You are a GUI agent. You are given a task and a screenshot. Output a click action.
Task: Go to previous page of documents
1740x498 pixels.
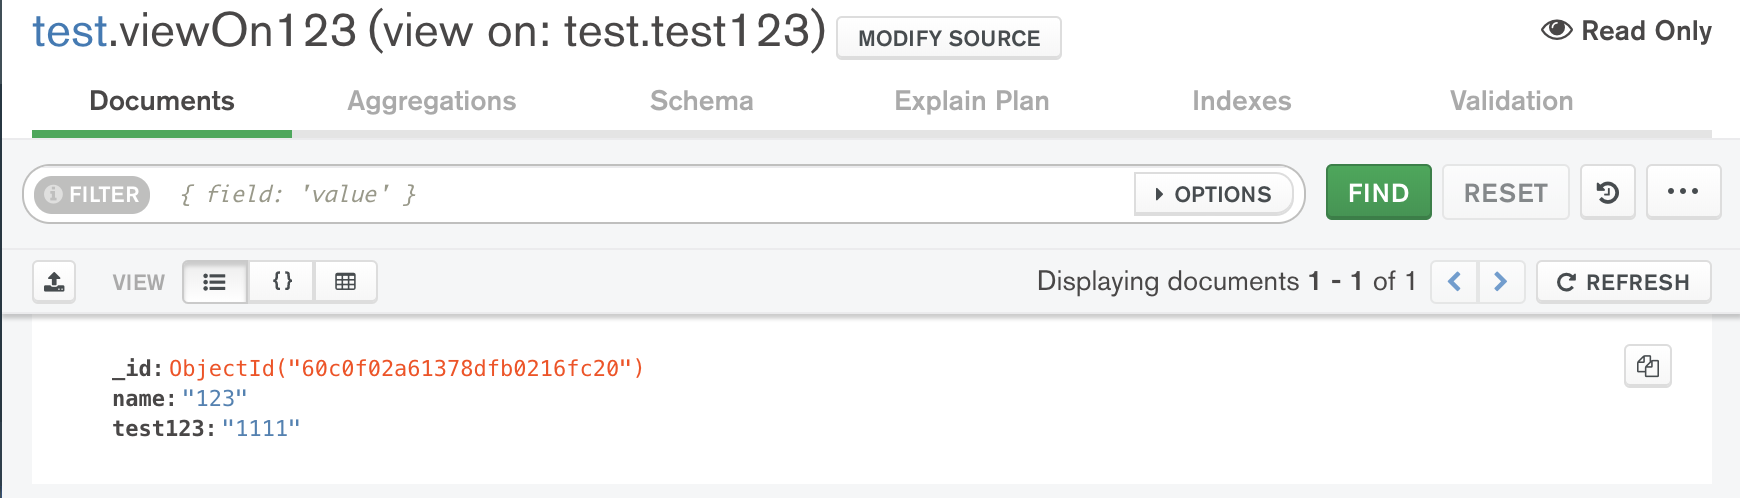1454,282
